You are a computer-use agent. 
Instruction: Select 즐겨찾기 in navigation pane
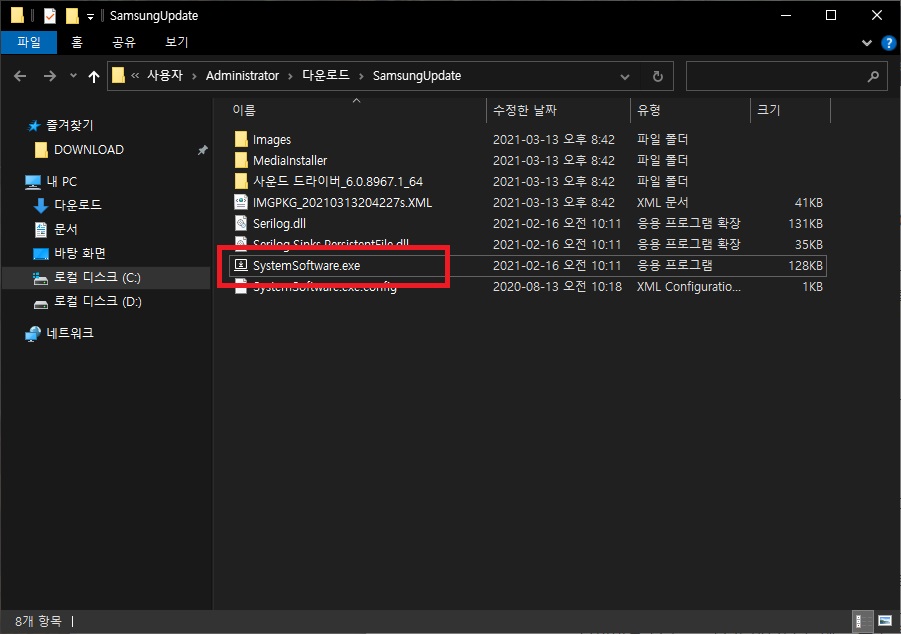pyautogui.click(x=70, y=125)
